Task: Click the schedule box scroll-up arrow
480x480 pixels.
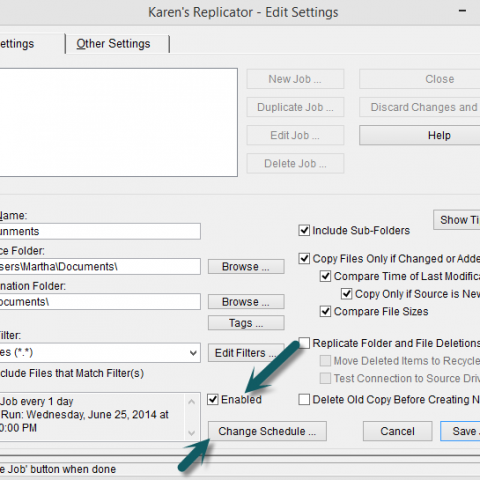Action: click(191, 402)
